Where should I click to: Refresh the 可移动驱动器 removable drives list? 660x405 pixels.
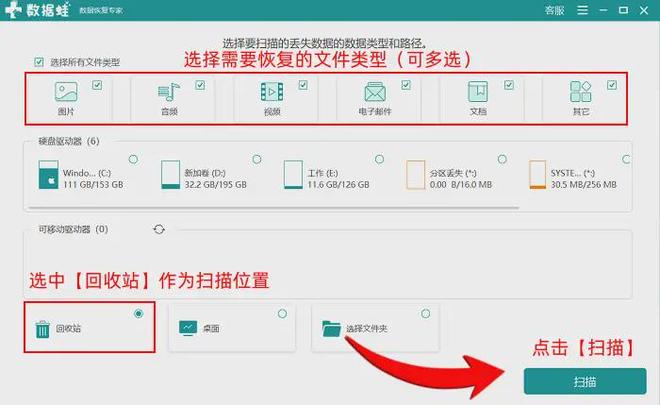click(159, 229)
